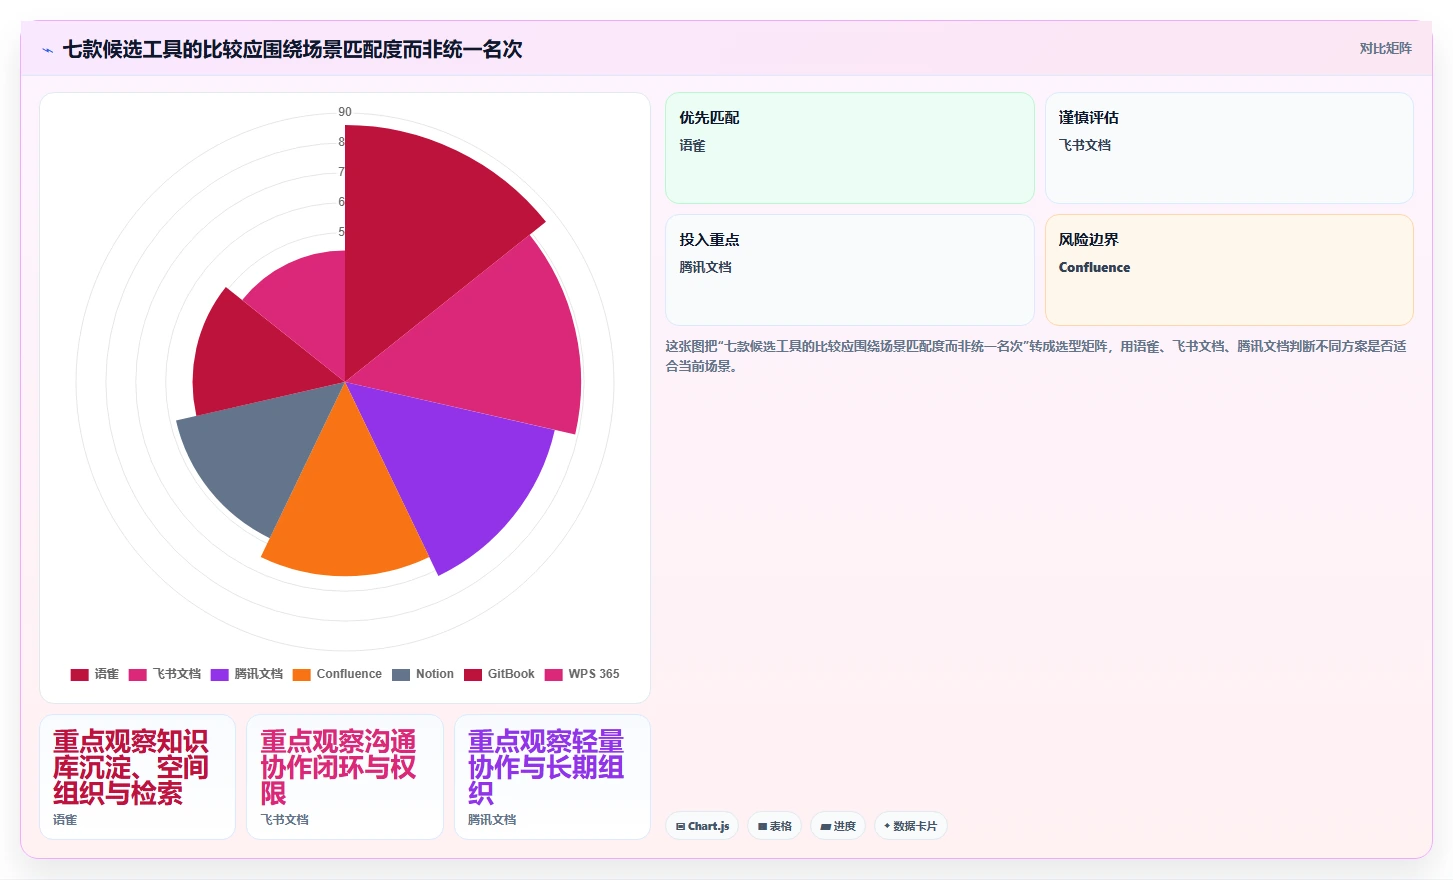Click 飞书文档 text in 谨慎评估 card
The width and height of the screenshot is (1453, 880).
click(x=1085, y=145)
